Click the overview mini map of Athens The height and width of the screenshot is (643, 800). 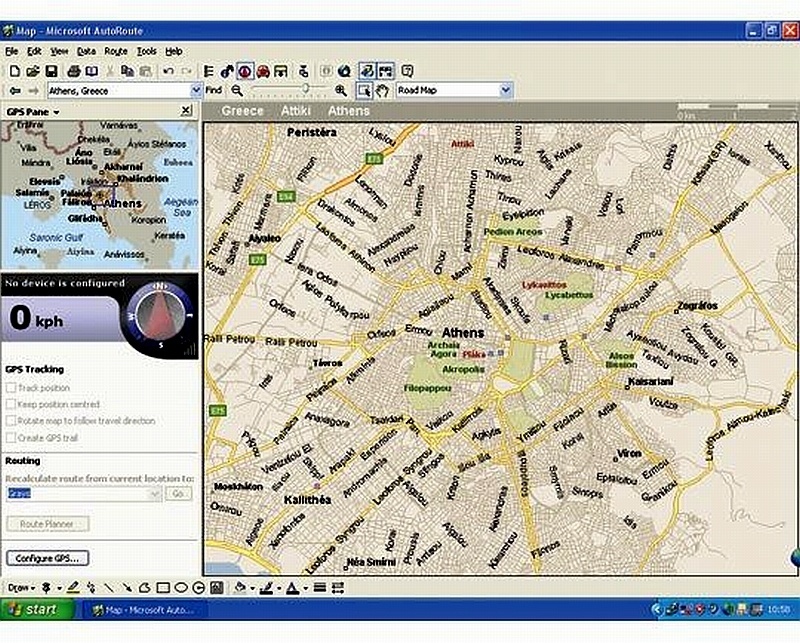99,195
